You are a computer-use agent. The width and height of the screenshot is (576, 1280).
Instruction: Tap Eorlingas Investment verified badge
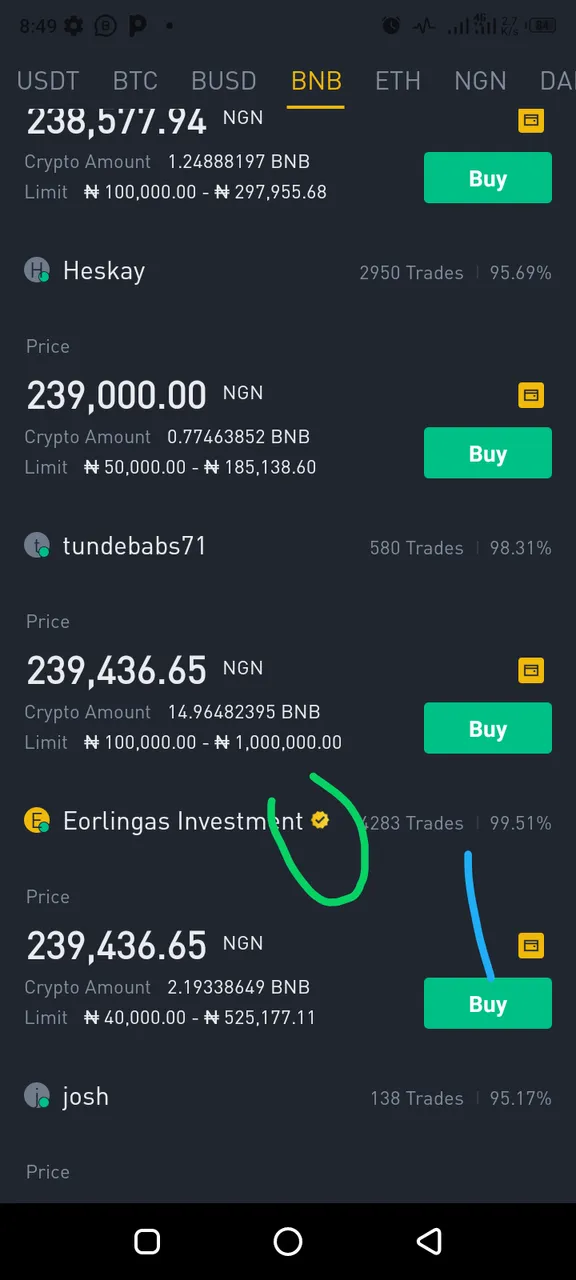point(320,820)
